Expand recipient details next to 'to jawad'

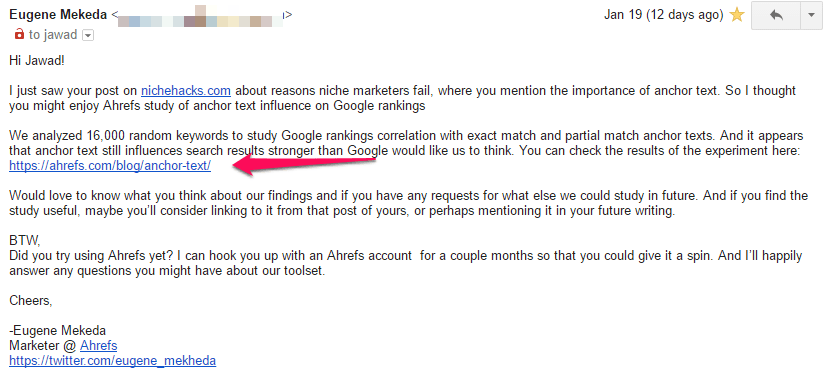coord(89,36)
